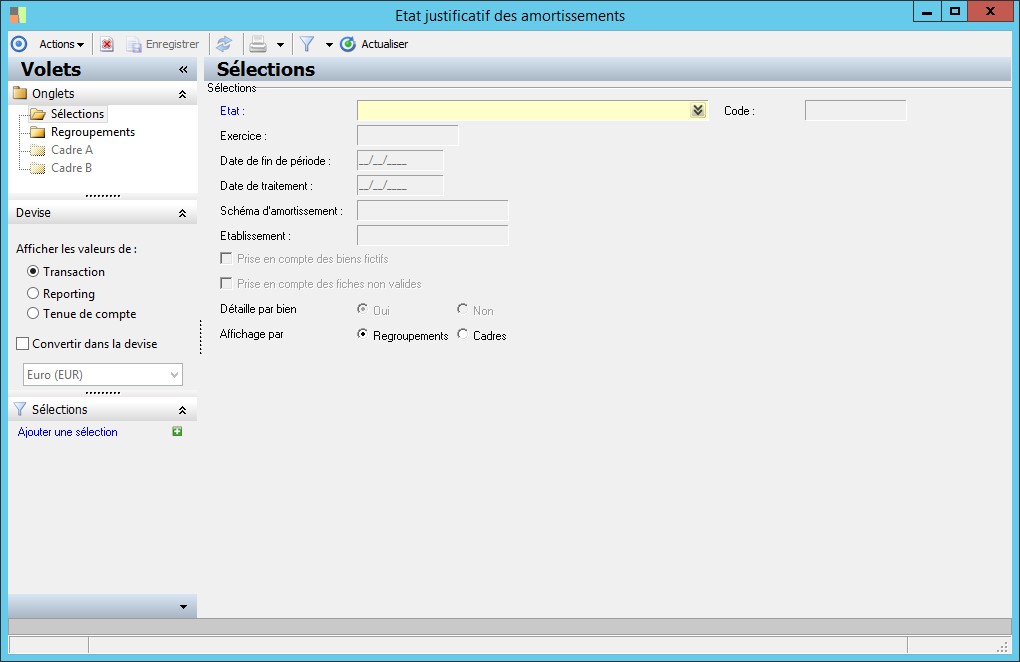Click the red delete icon in toolbar
This screenshot has height=662, width=1020.
pyautogui.click(x=107, y=44)
